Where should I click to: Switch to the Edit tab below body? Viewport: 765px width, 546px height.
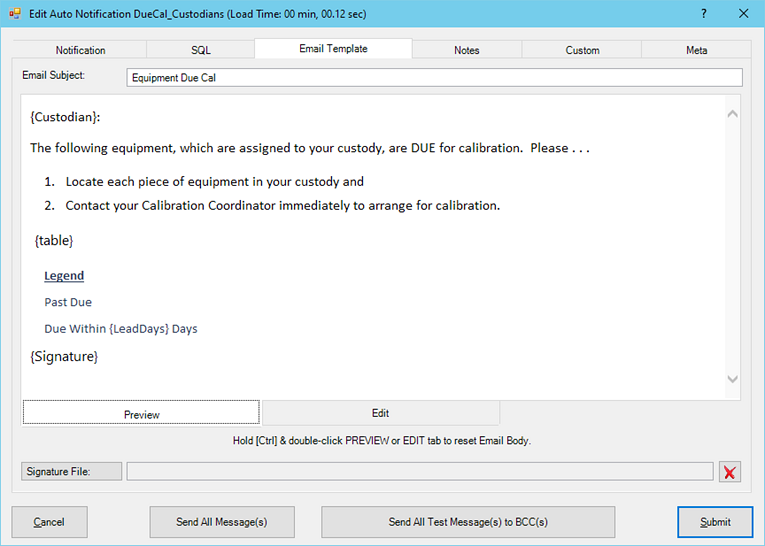tap(381, 413)
